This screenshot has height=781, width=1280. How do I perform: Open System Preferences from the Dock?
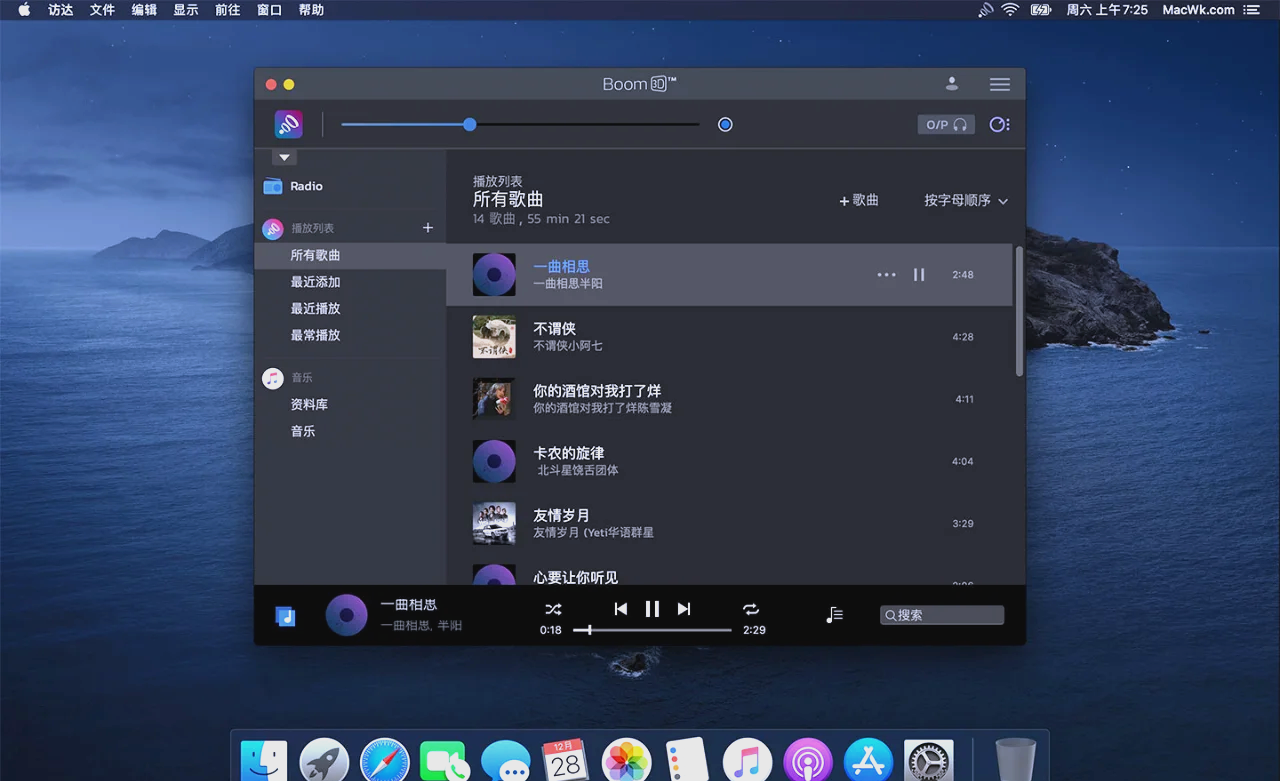click(x=929, y=762)
